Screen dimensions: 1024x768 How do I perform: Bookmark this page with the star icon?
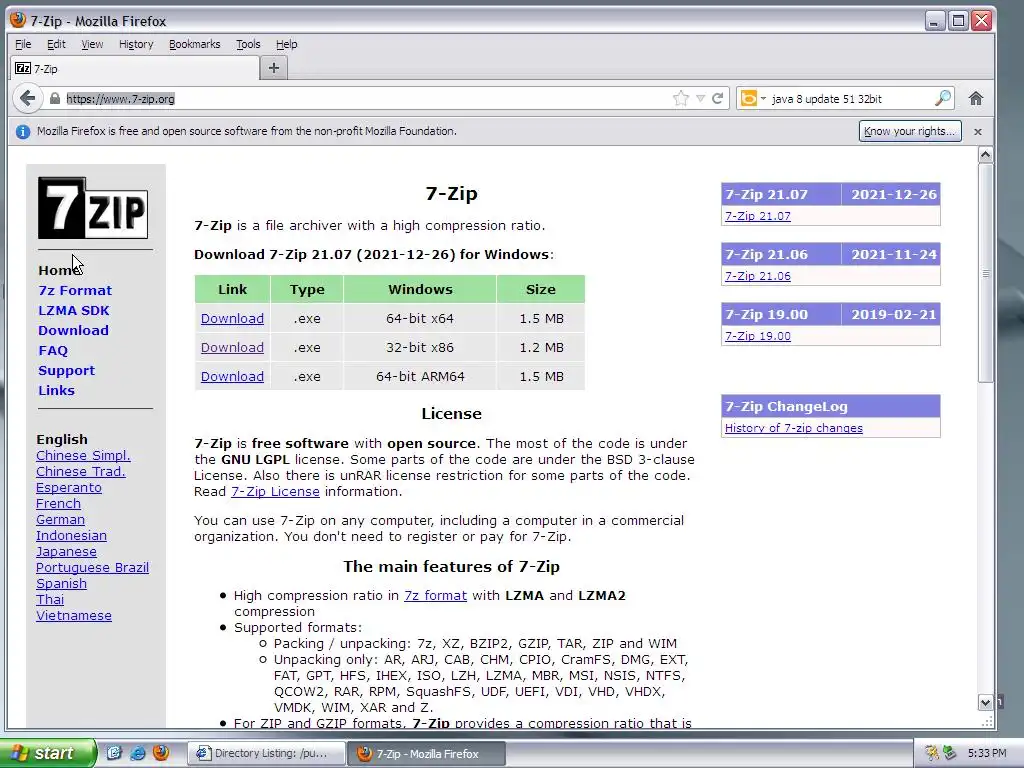[x=680, y=99]
